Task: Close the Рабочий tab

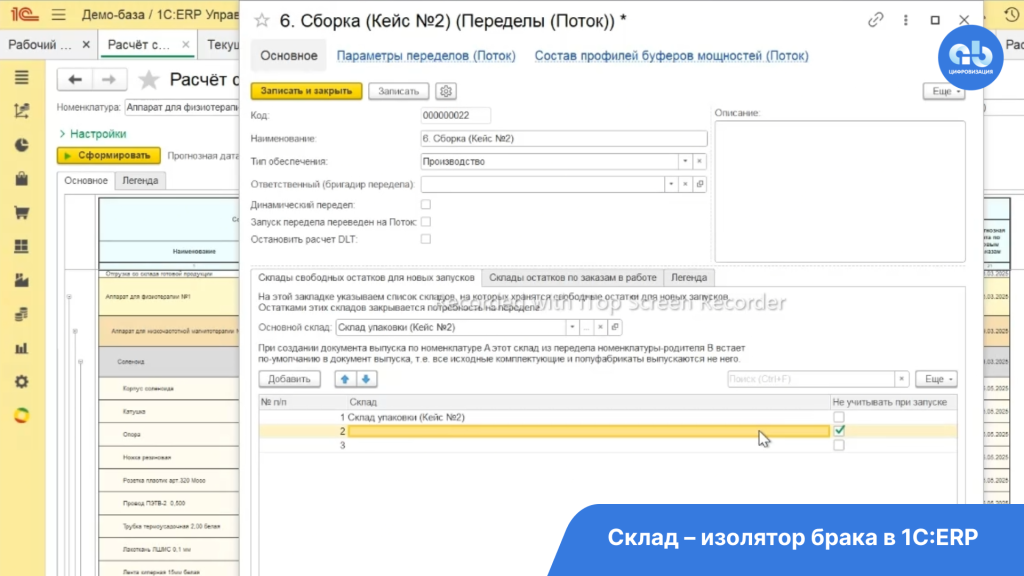Action: point(86,44)
